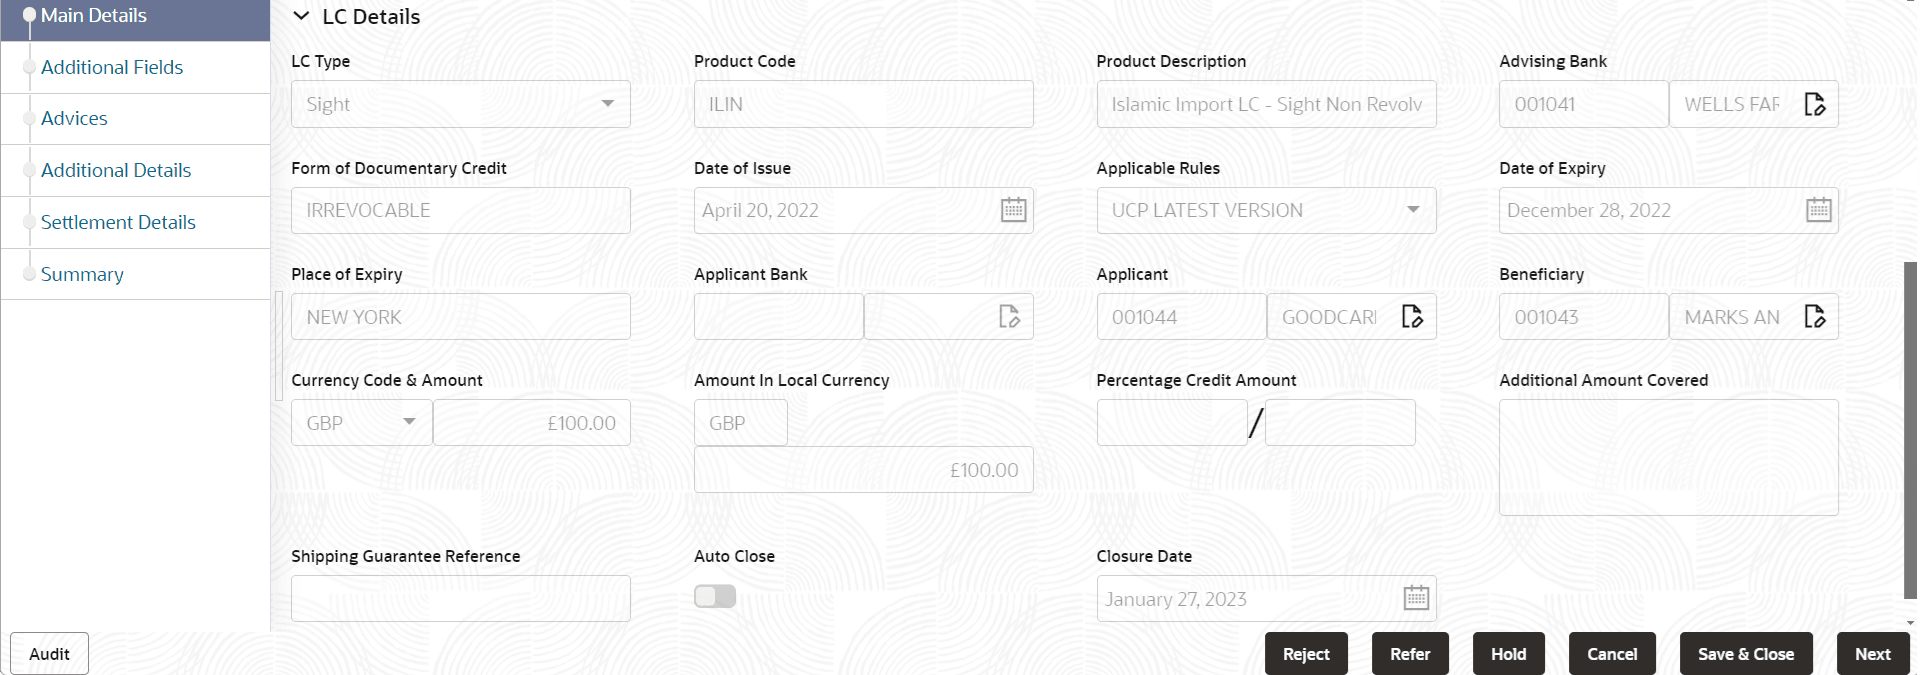This screenshot has height=675, width=1920.
Task: Toggle the Summary step indicator
Action: pyautogui.click(x=28, y=274)
